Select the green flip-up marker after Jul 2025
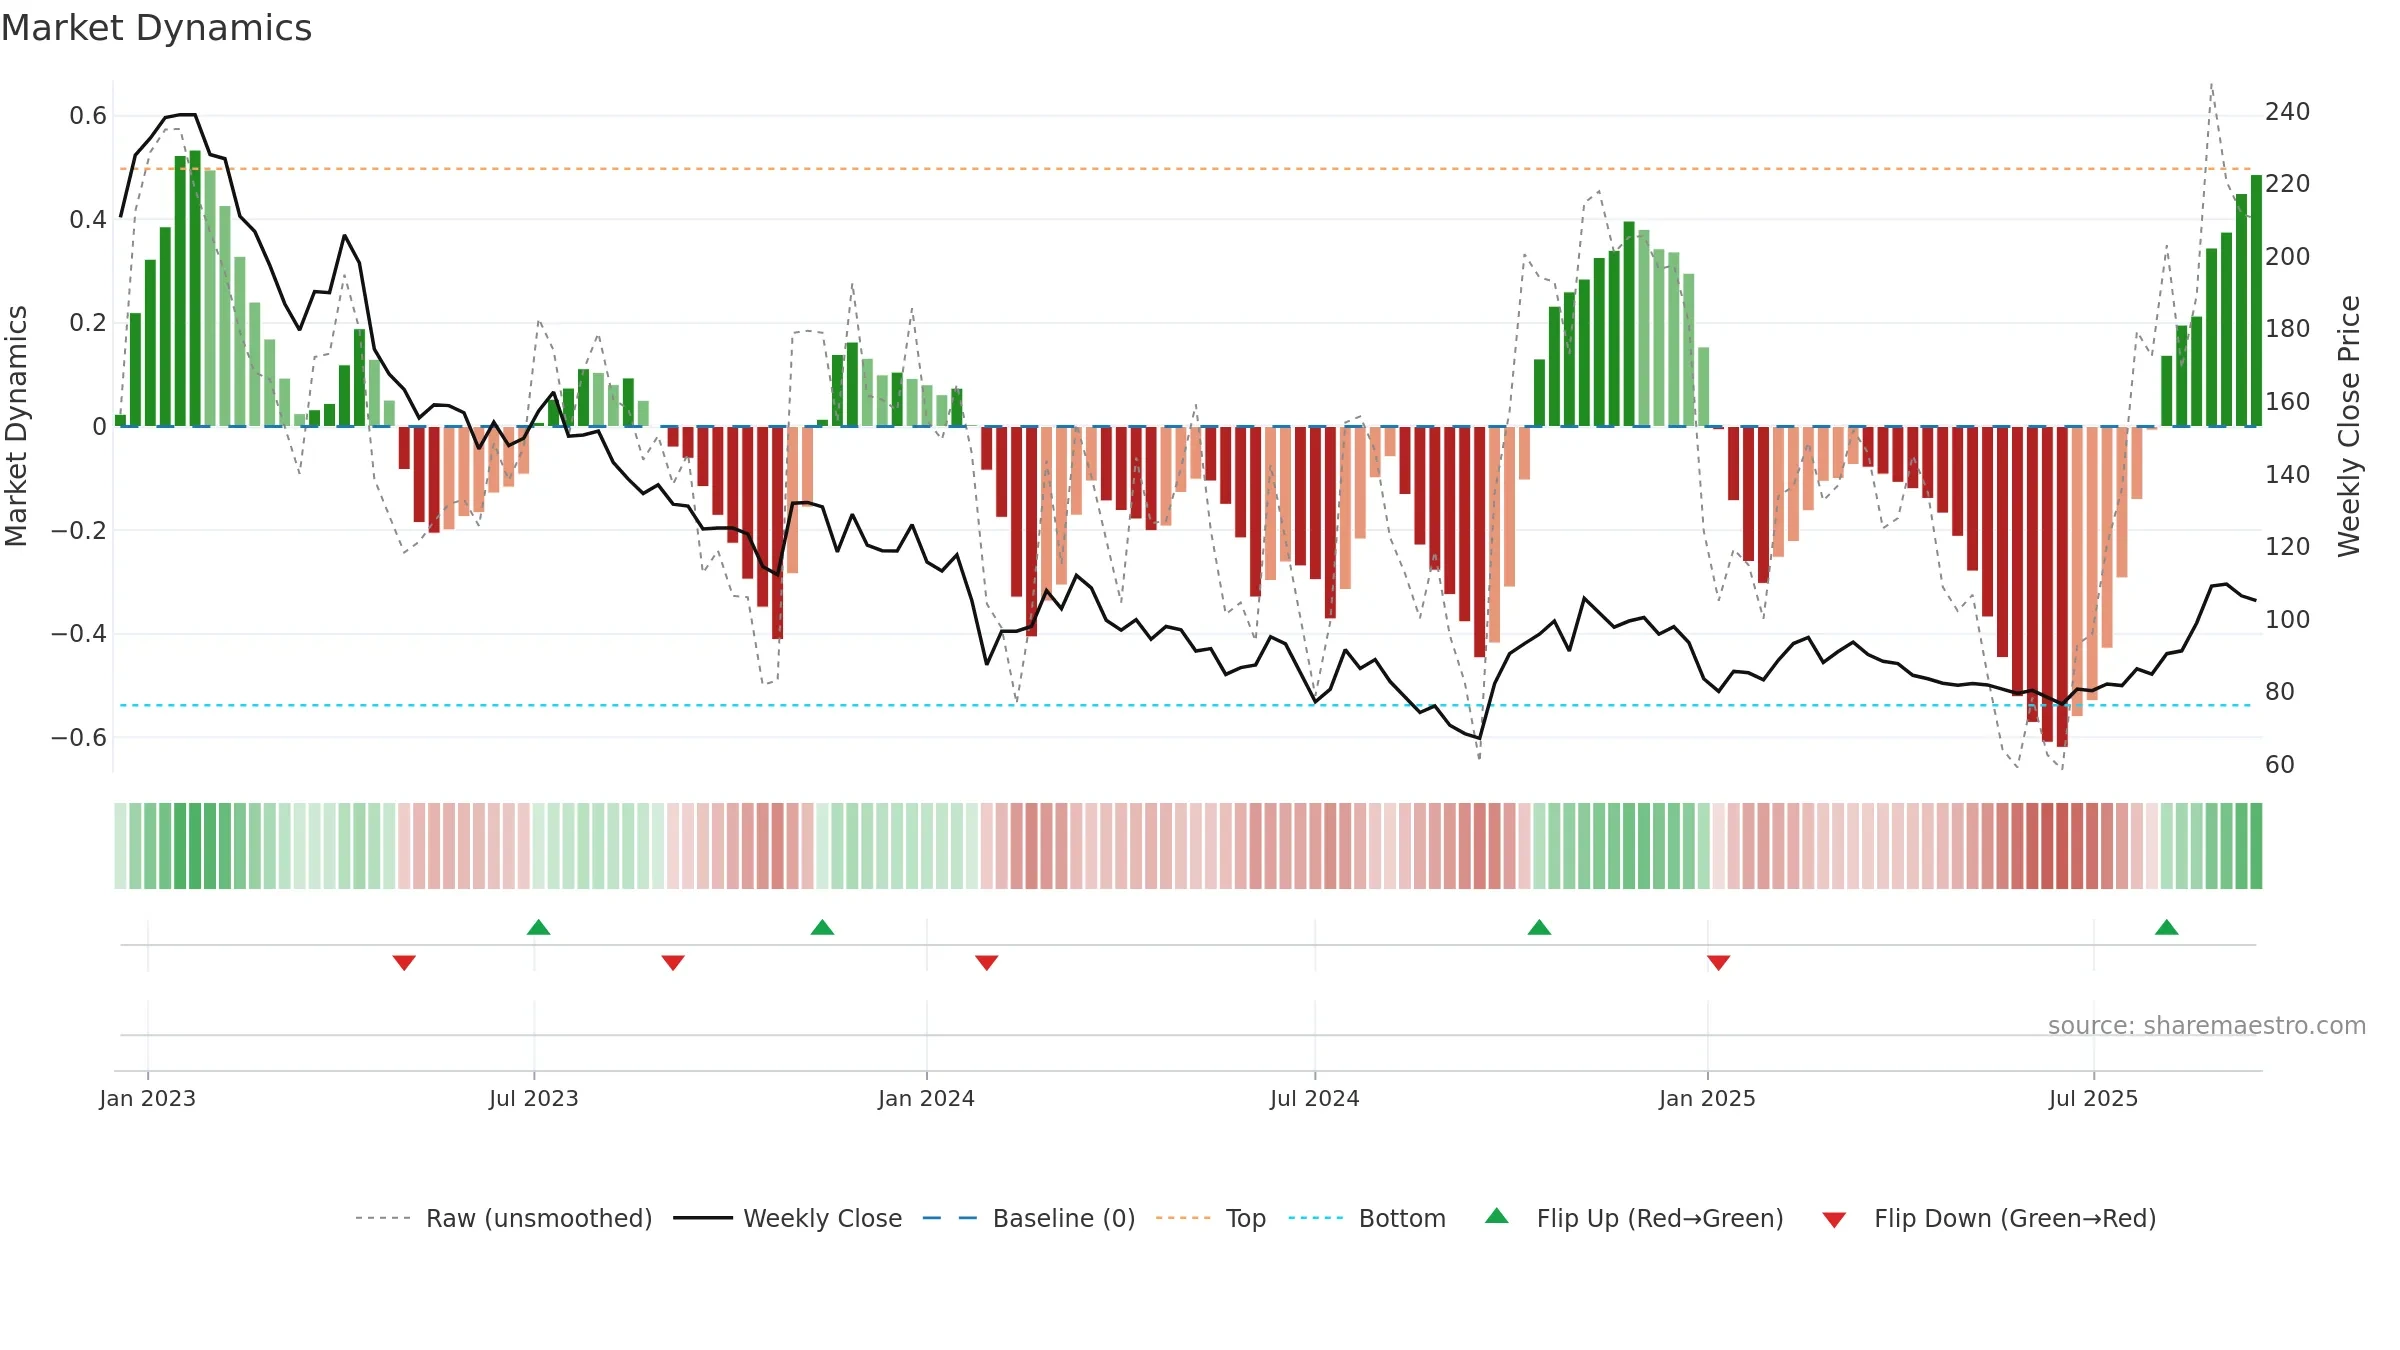The image size is (2400, 1350). (2166, 927)
